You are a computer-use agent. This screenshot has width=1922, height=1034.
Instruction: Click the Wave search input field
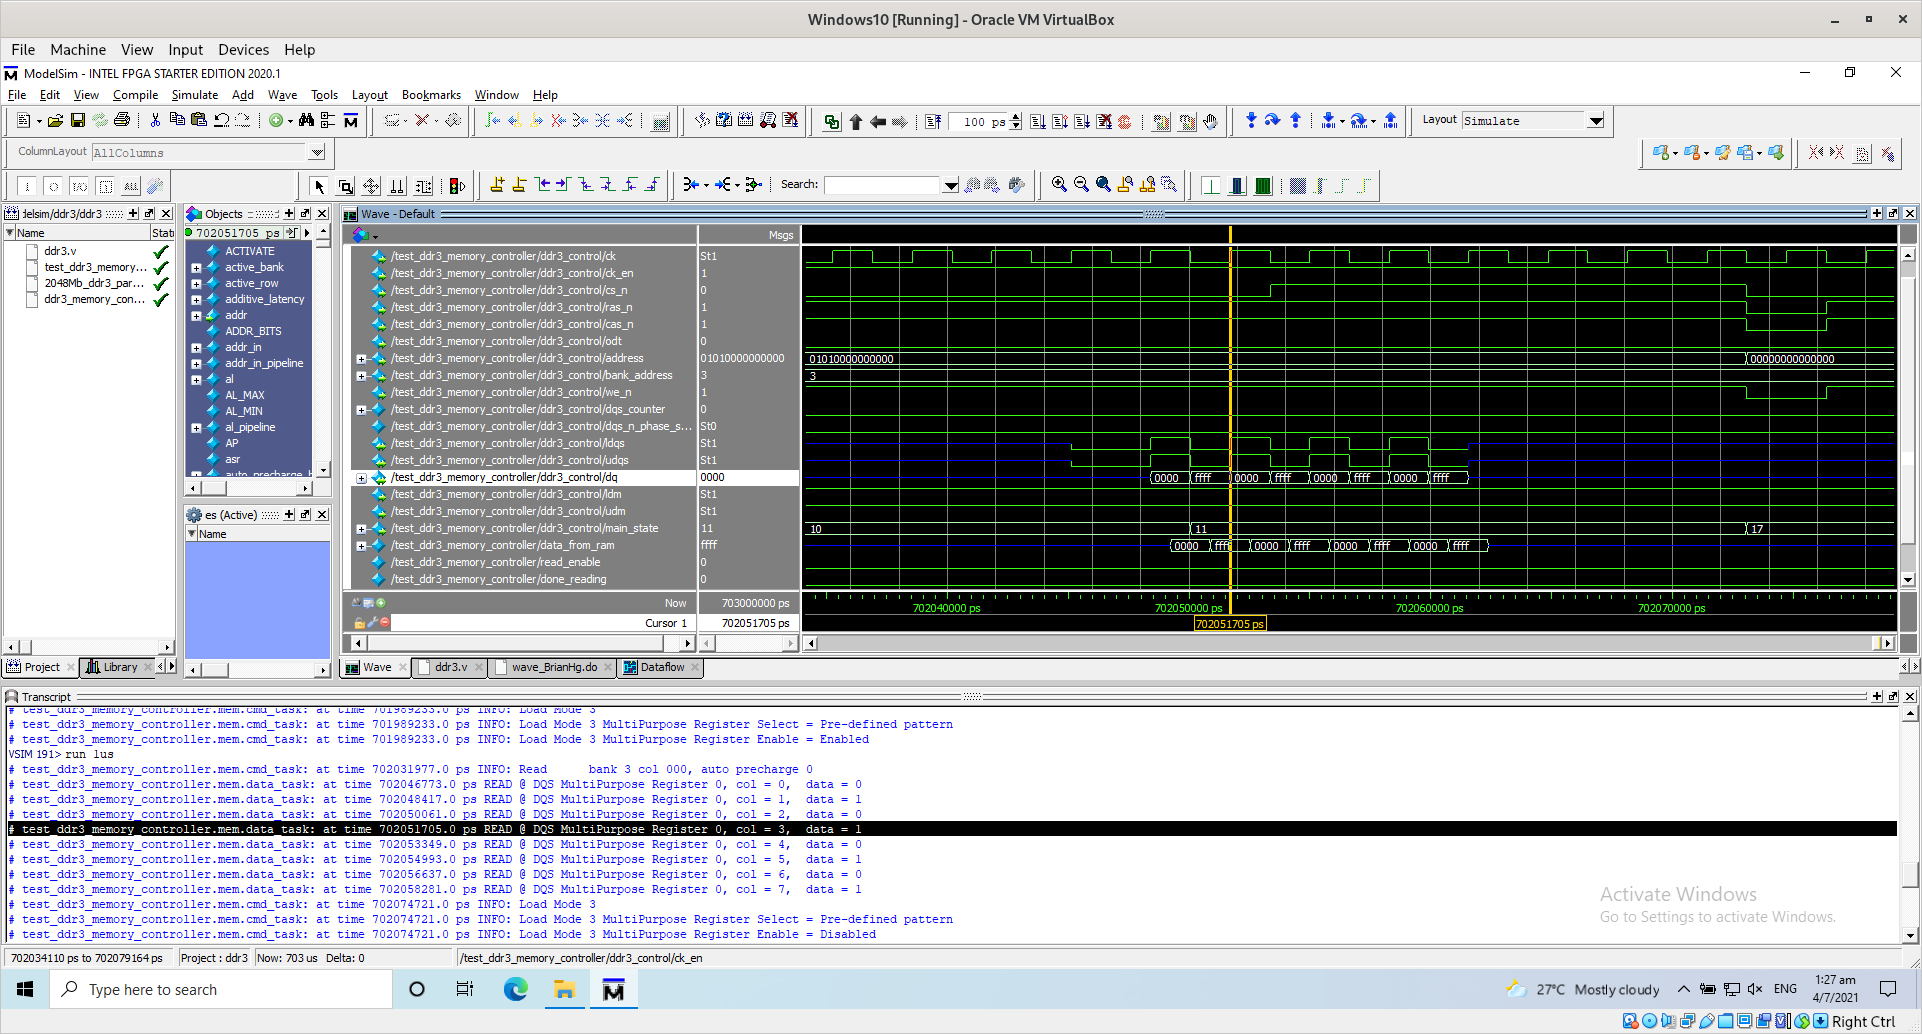pos(883,185)
